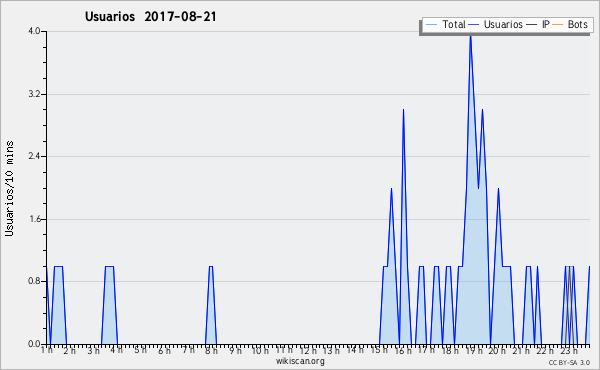Click the '14 h' x-axis label
The width and height of the screenshot is (600, 370).
click(355, 350)
